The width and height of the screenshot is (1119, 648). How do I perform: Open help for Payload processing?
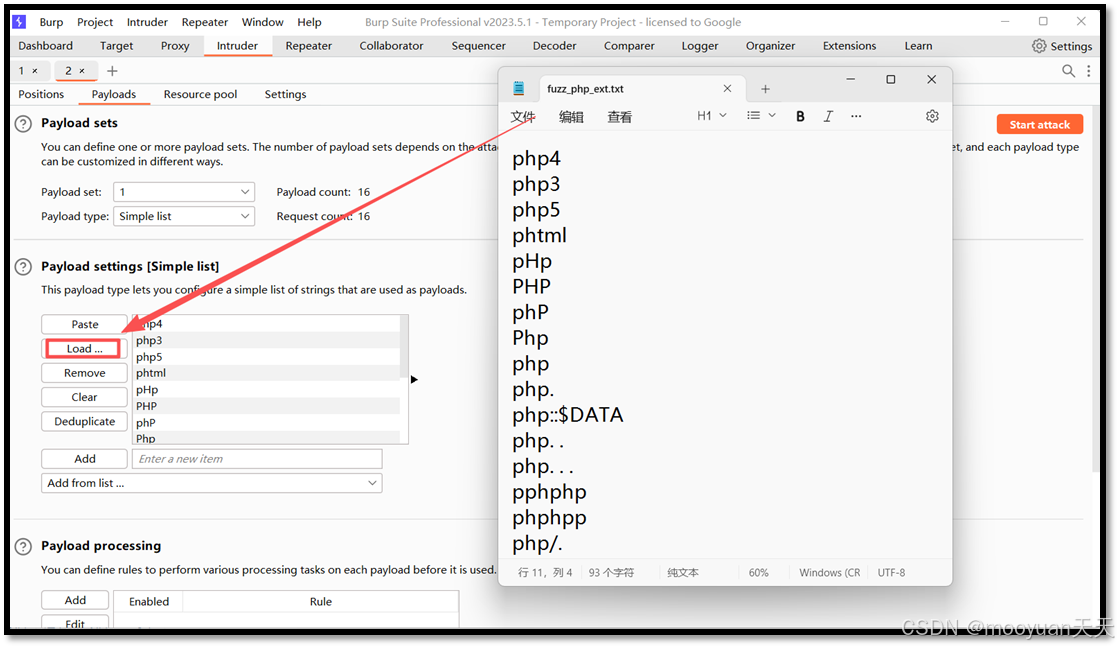pyautogui.click(x=24, y=547)
